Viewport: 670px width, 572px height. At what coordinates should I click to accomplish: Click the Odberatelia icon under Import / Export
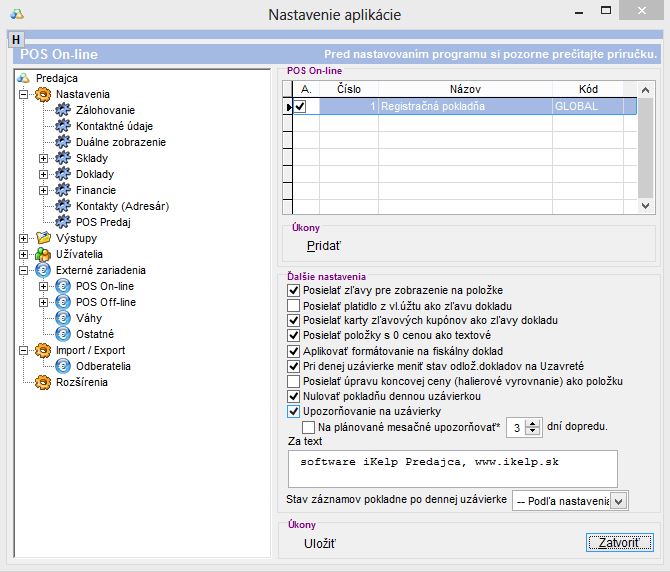click(63, 366)
